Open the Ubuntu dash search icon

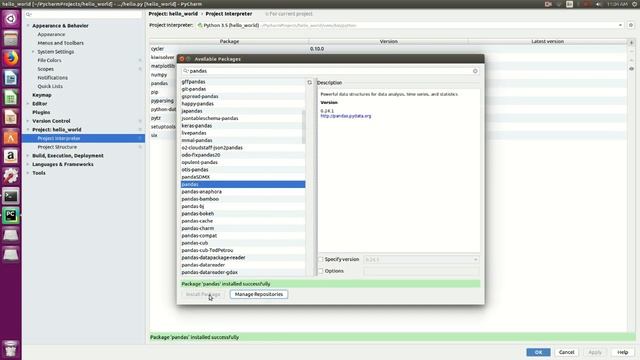11,19
